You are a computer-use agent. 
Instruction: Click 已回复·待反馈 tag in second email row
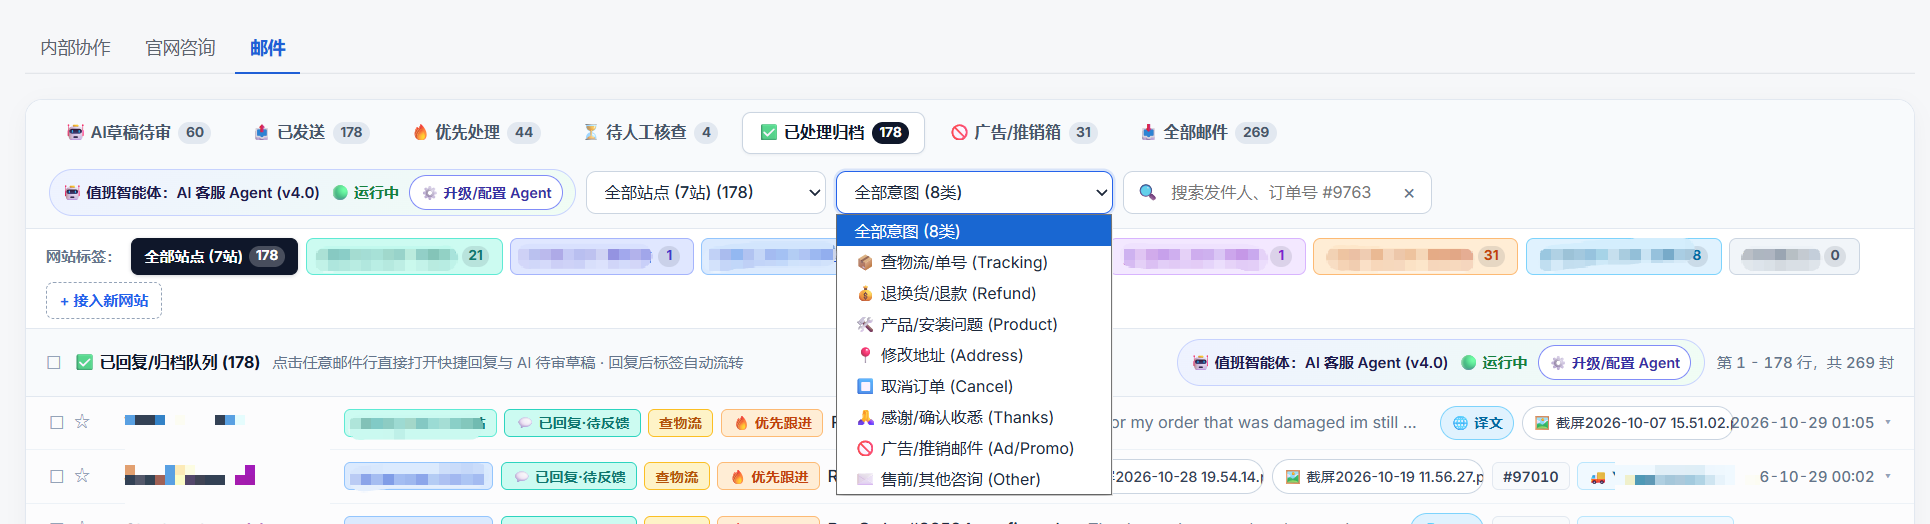pos(568,477)
